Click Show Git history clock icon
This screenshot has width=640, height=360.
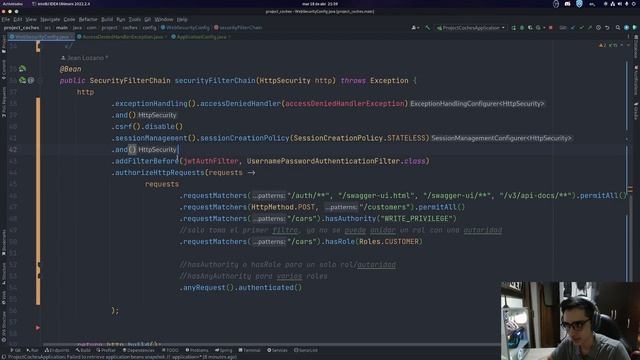(598, 28)
